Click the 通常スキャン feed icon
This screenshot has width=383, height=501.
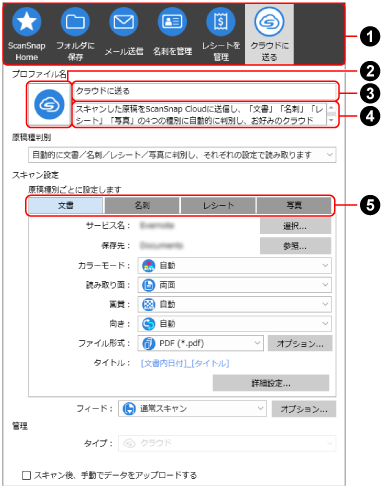(x=129, y=409)
